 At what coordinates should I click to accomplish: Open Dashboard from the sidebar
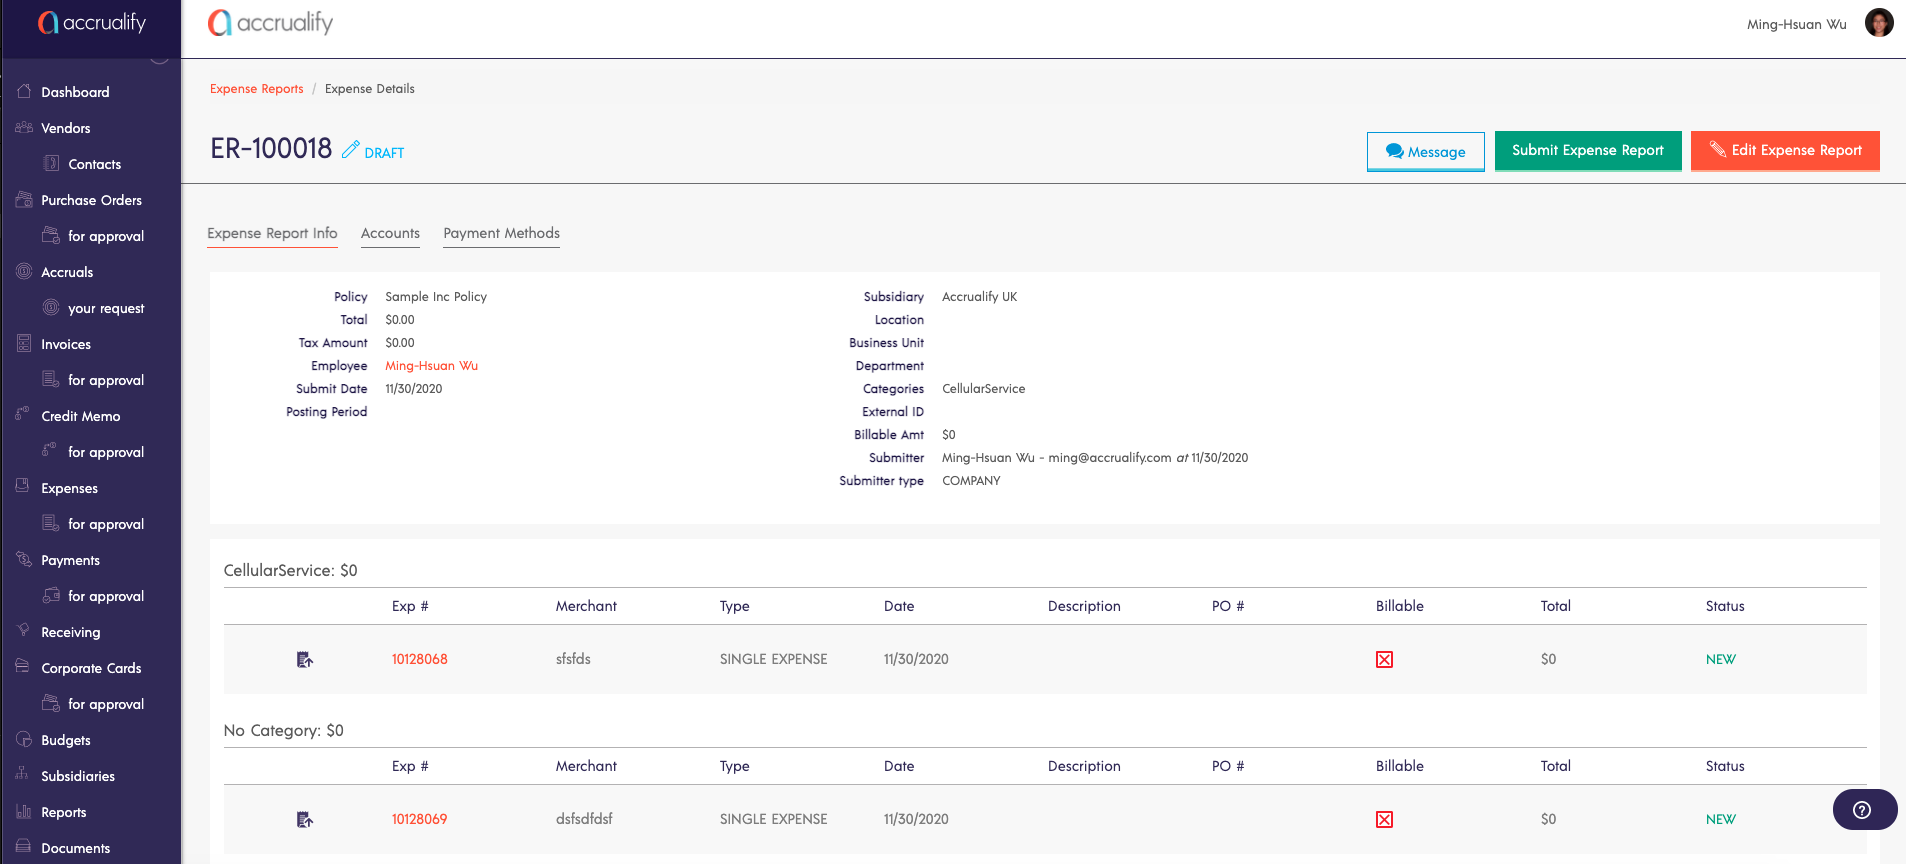tap(75, 92)
